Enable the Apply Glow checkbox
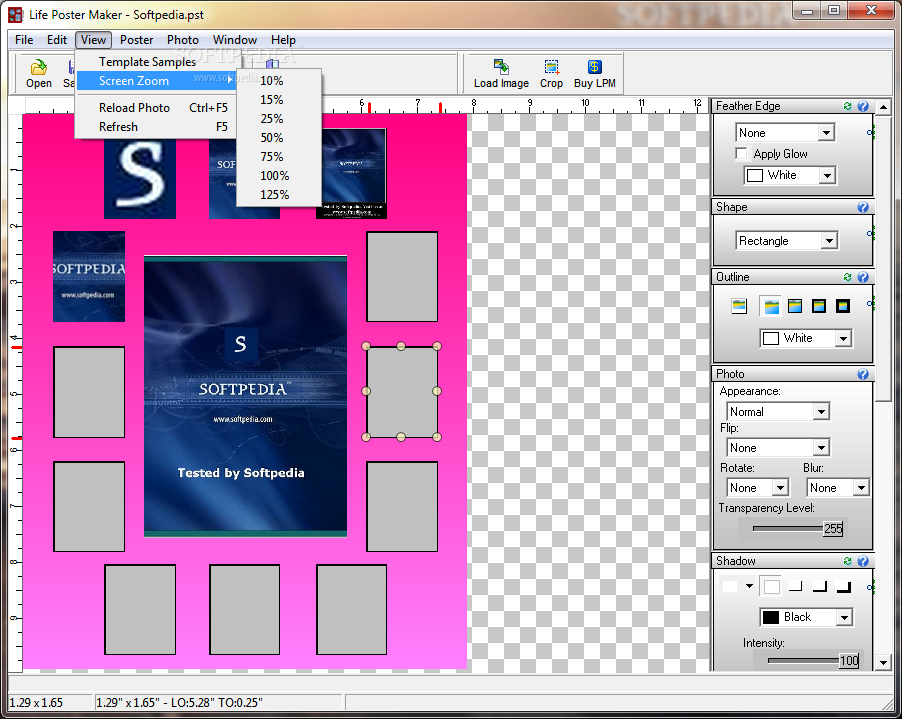This screenshot has height=719, width=902. [x=742, y=154]
